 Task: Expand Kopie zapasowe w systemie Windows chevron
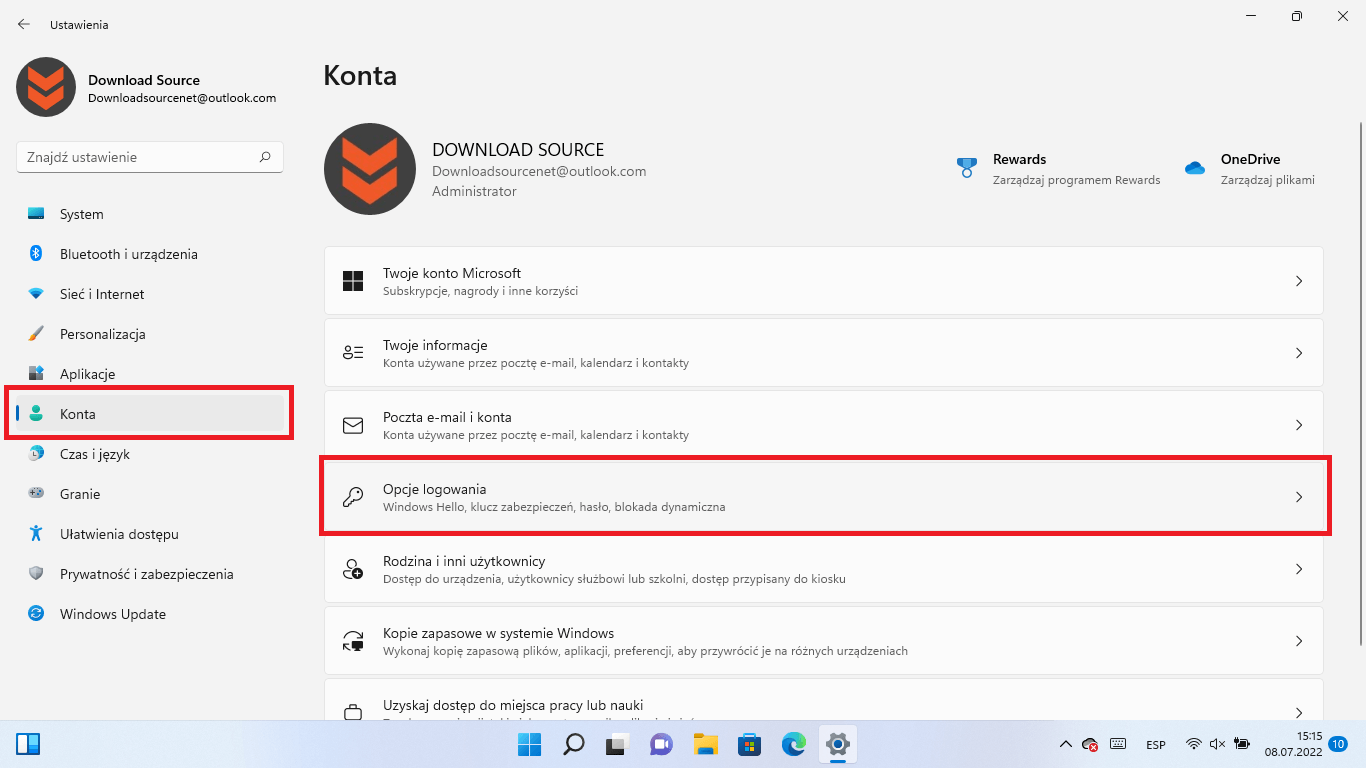coord(1299,641)
